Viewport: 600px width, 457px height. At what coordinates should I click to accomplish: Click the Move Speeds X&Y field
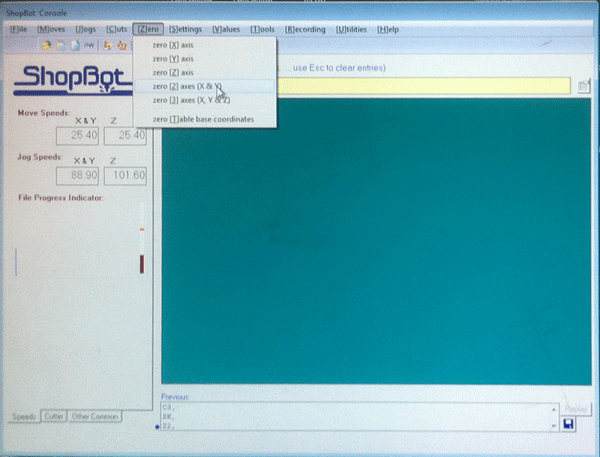[x=77, y=136]
